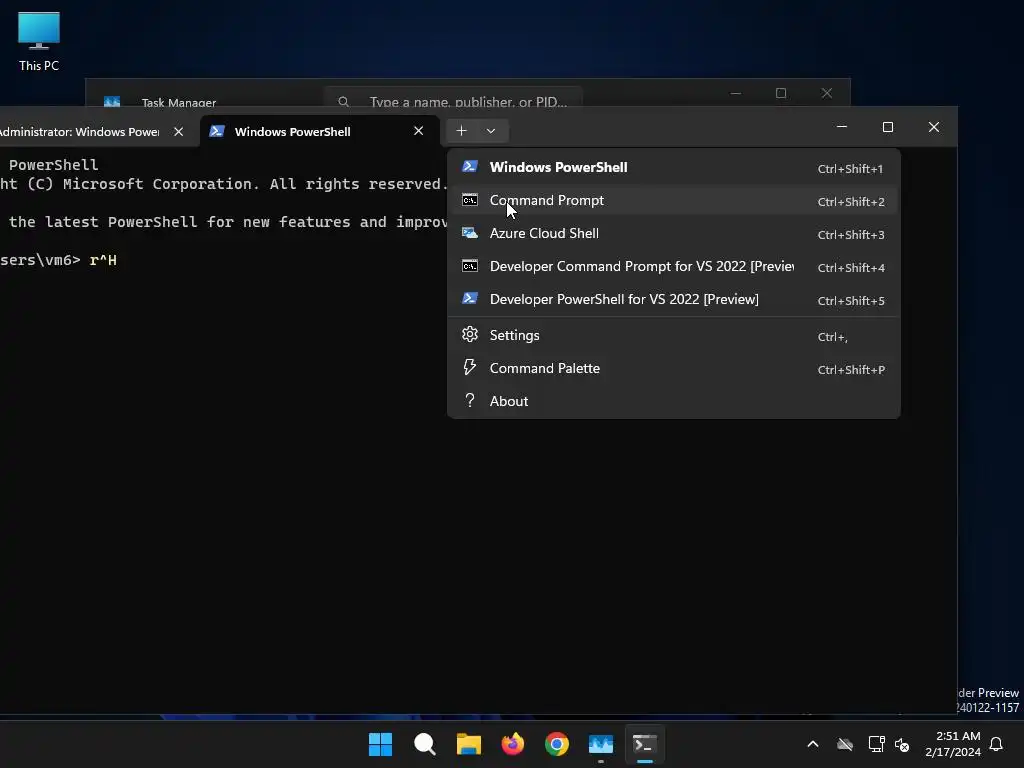Screen dimensions: 1024x768
Task: Minimize the Terminal window
Action: tap(842, 127)
